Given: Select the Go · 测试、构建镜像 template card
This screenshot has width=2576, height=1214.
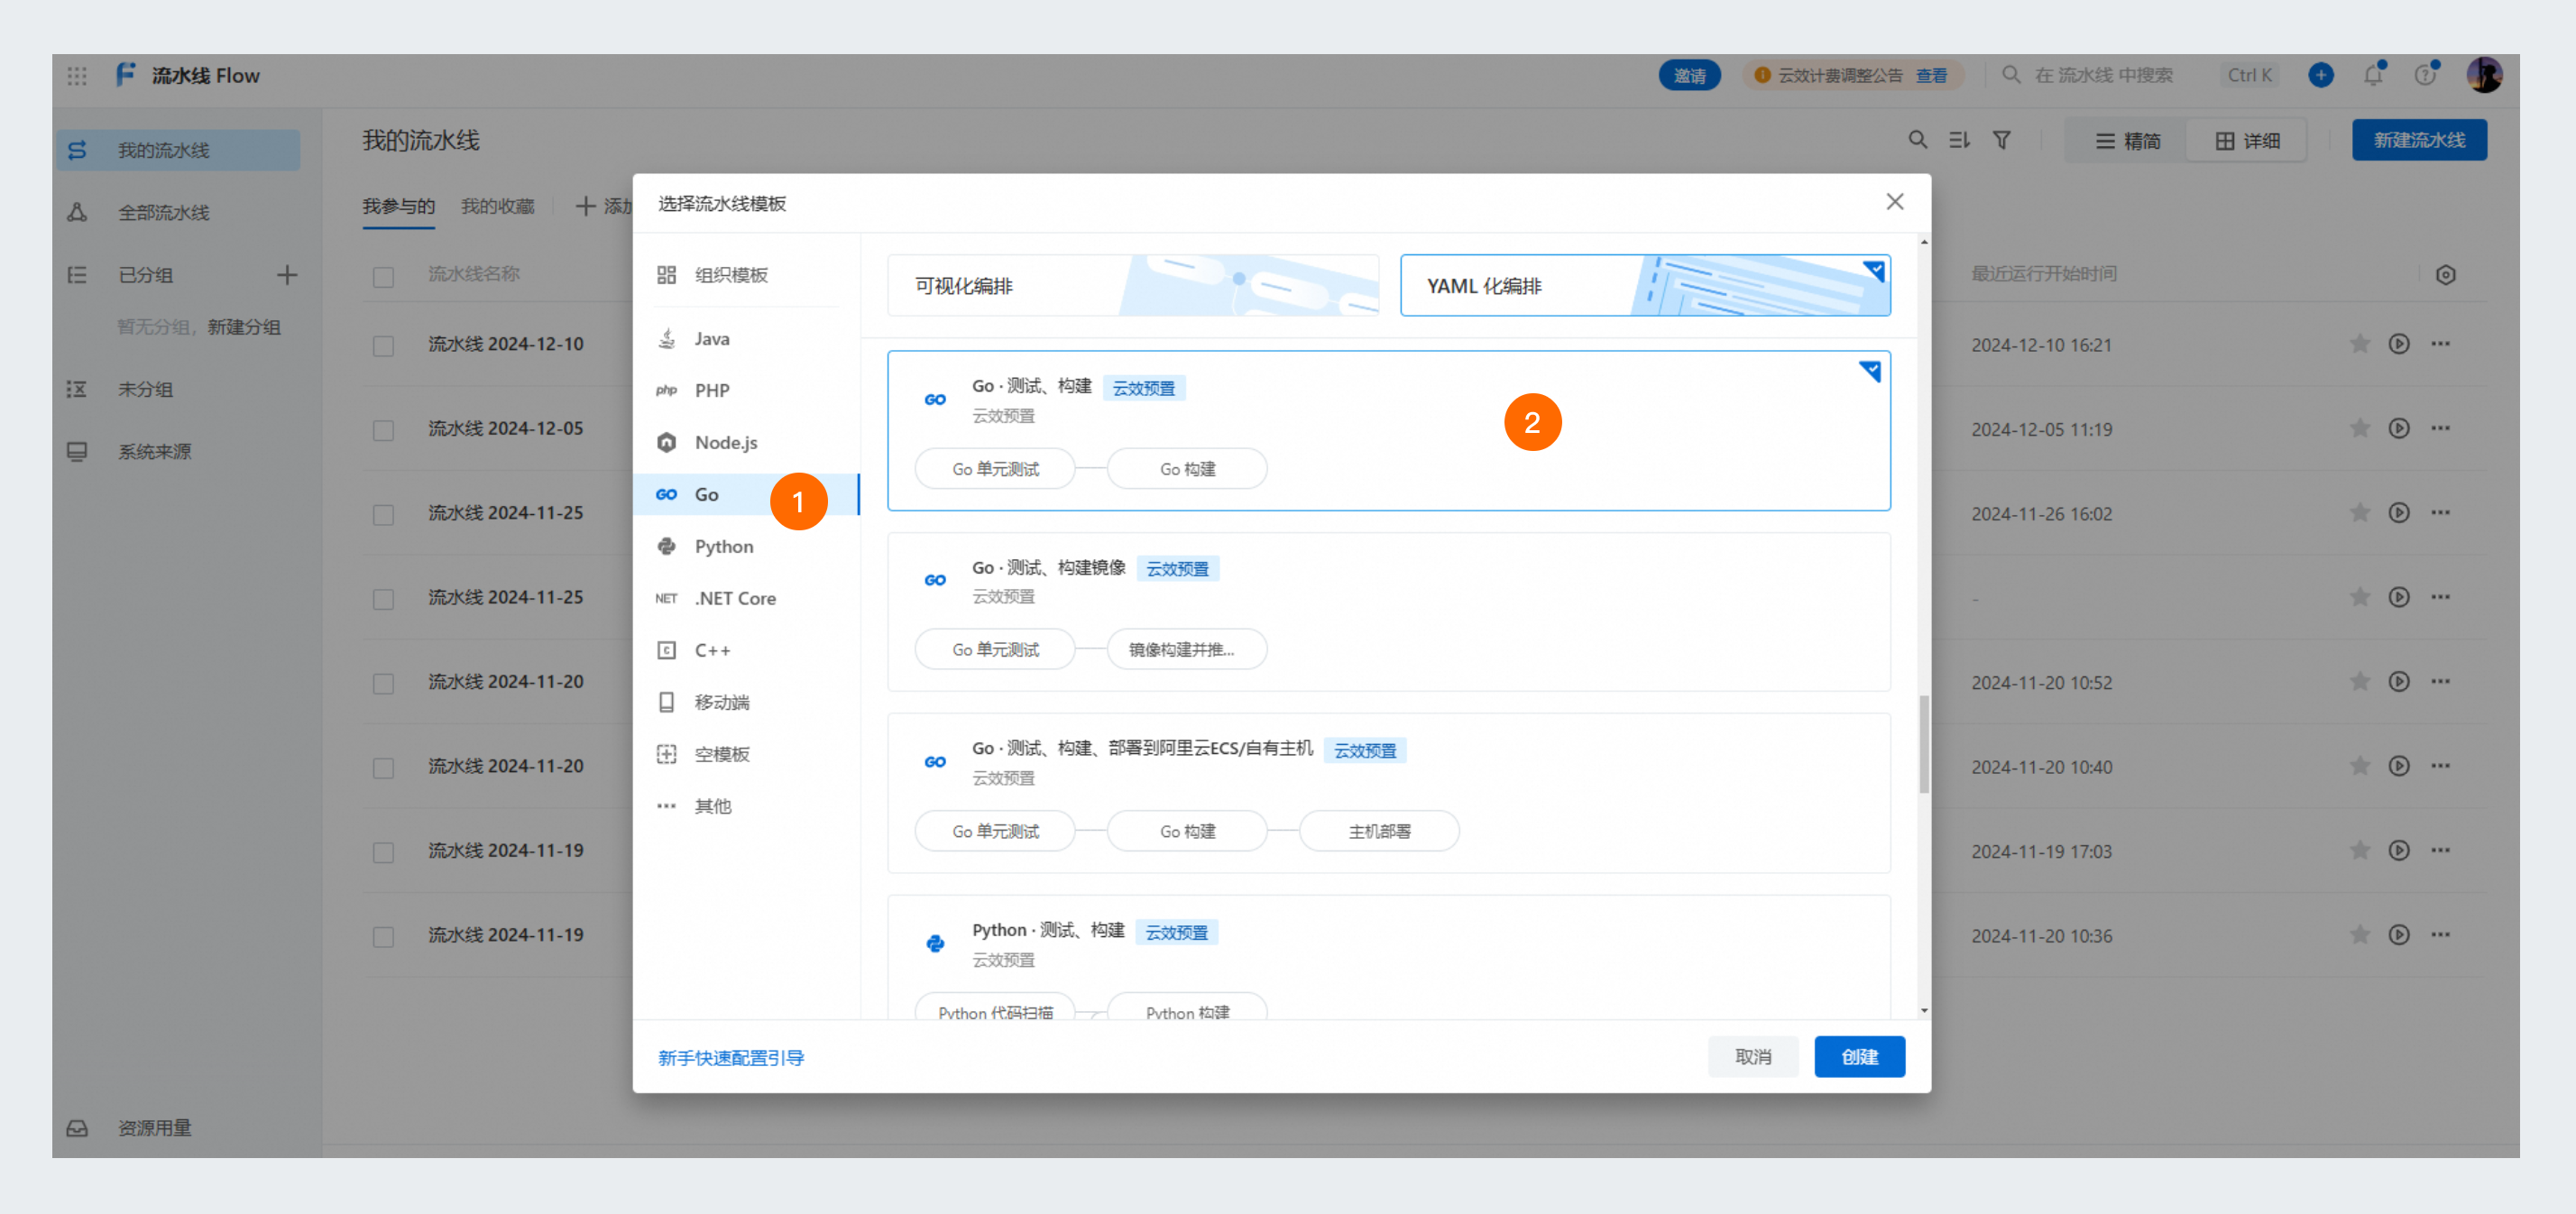Looking at the screenshot, I should coord(1389,612).
